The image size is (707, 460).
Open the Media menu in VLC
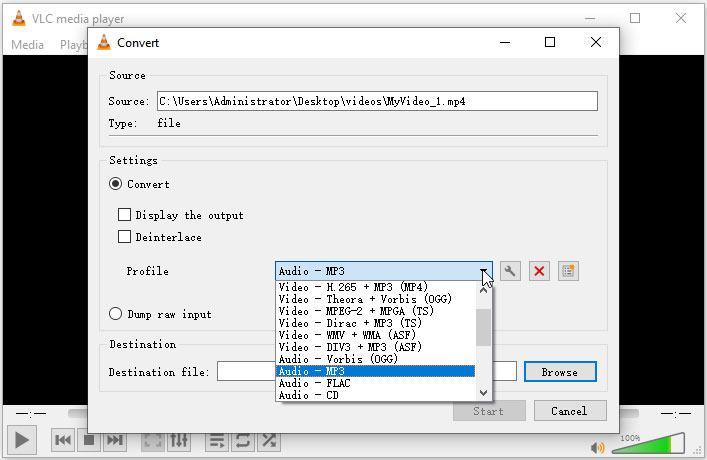(28, 45)
